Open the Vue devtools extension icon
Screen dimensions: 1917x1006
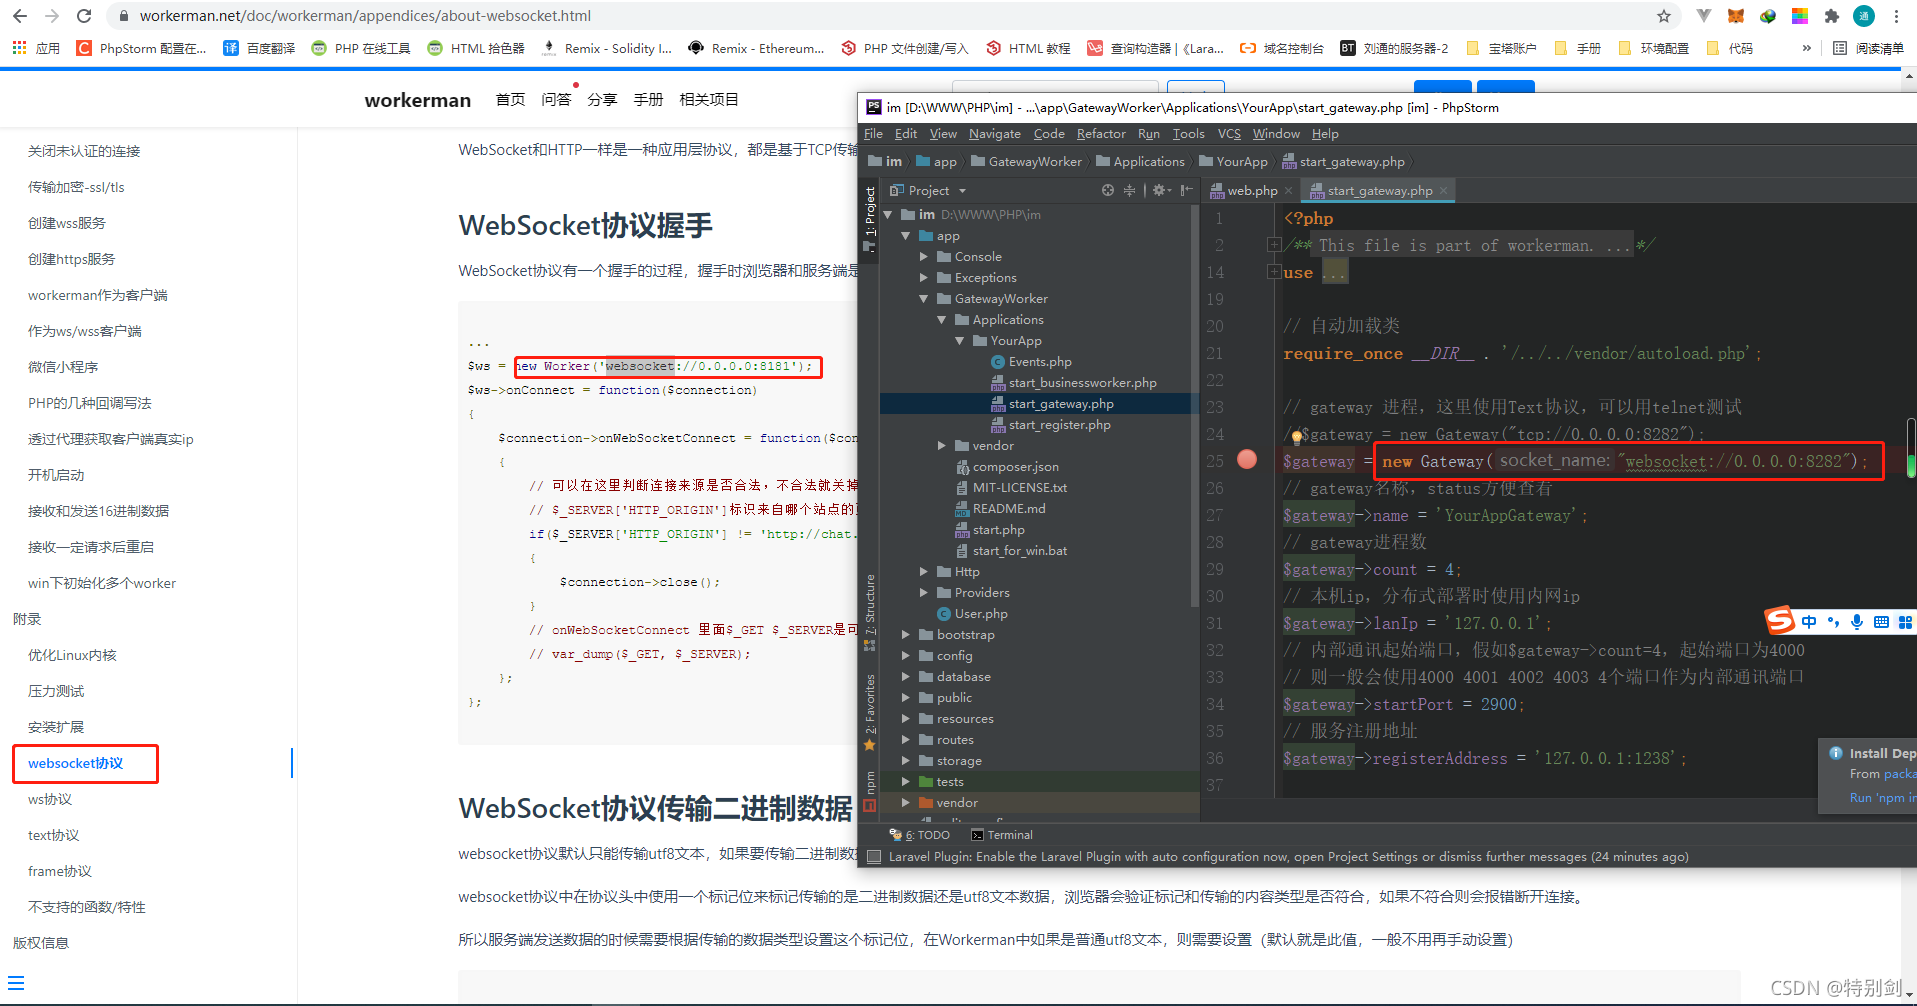(x=1704, y=16)
